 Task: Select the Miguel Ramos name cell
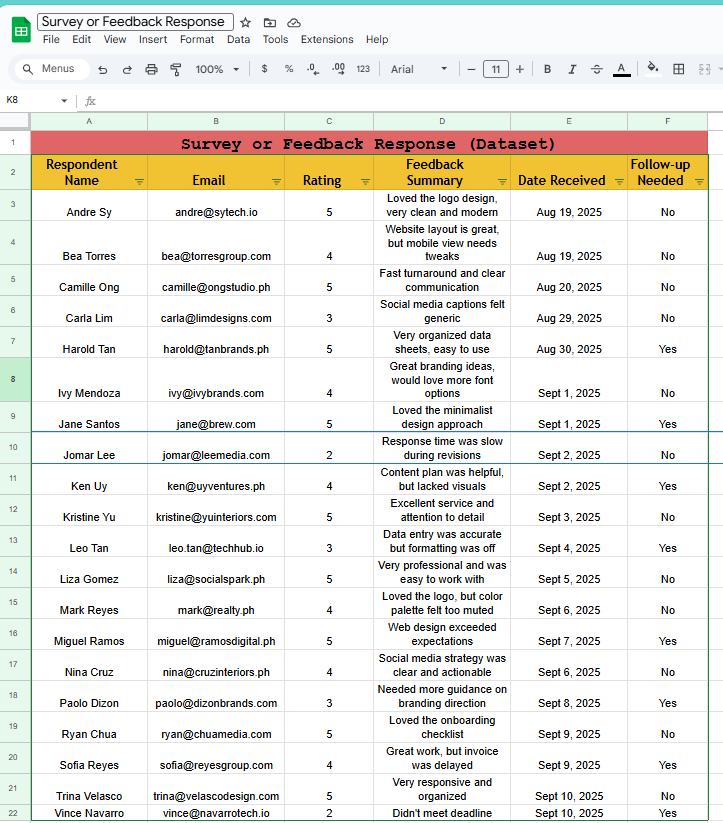tap(89, 635)
